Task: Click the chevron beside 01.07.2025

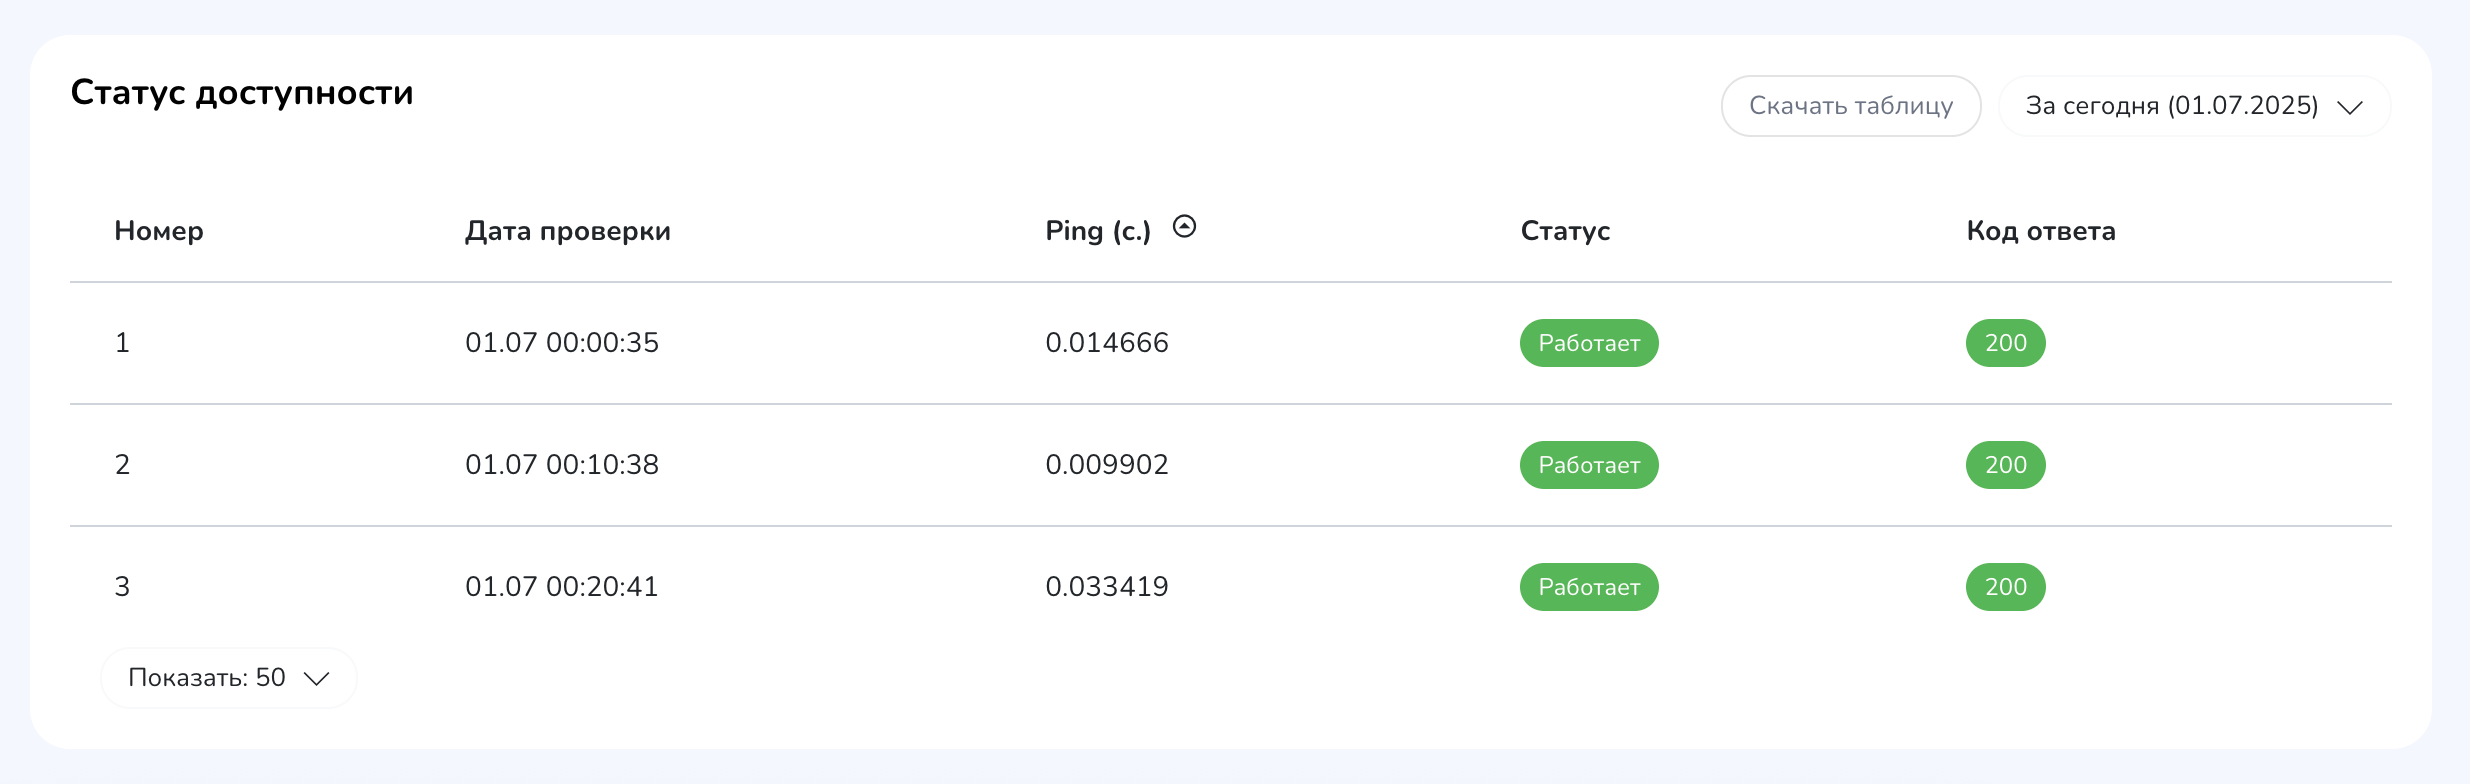Action: 2350,107
